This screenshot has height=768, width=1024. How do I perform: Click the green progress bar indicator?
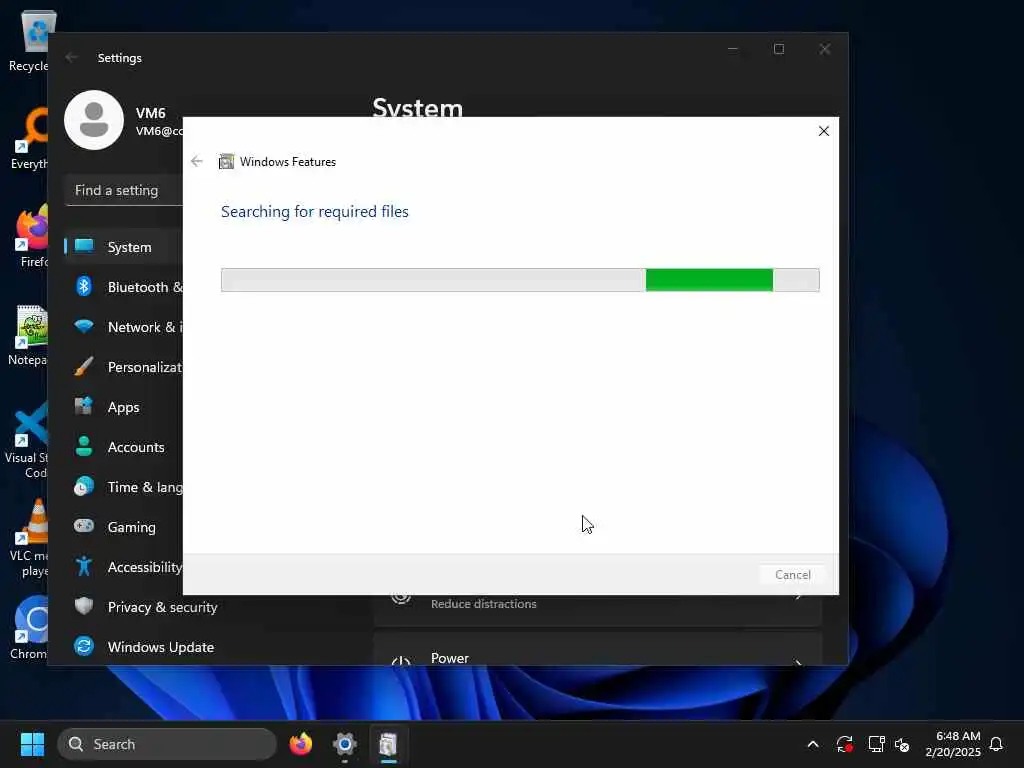709,280
